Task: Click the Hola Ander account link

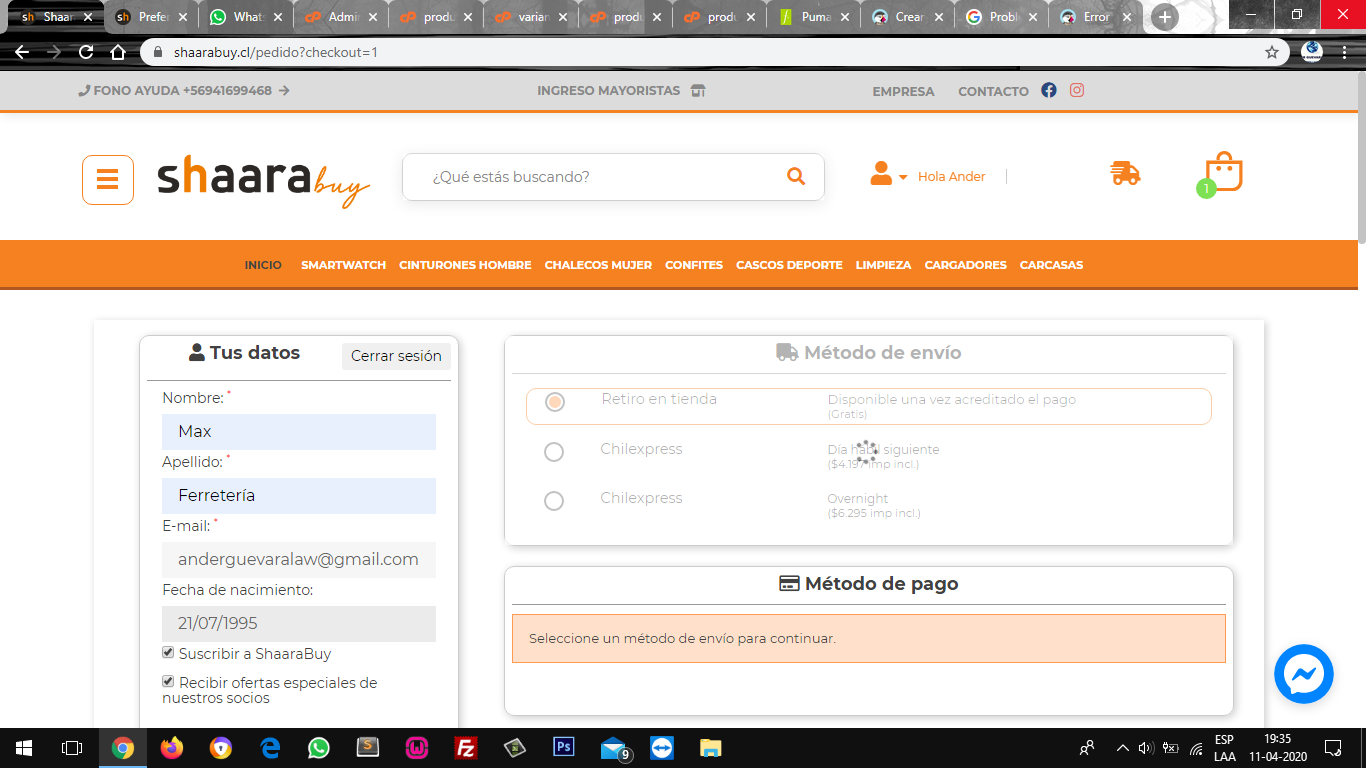Action: tap(951, 177)
